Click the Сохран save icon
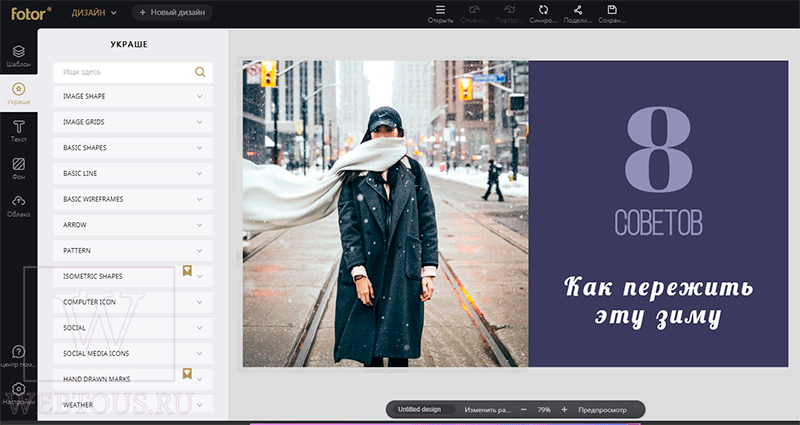 (612, 10)
